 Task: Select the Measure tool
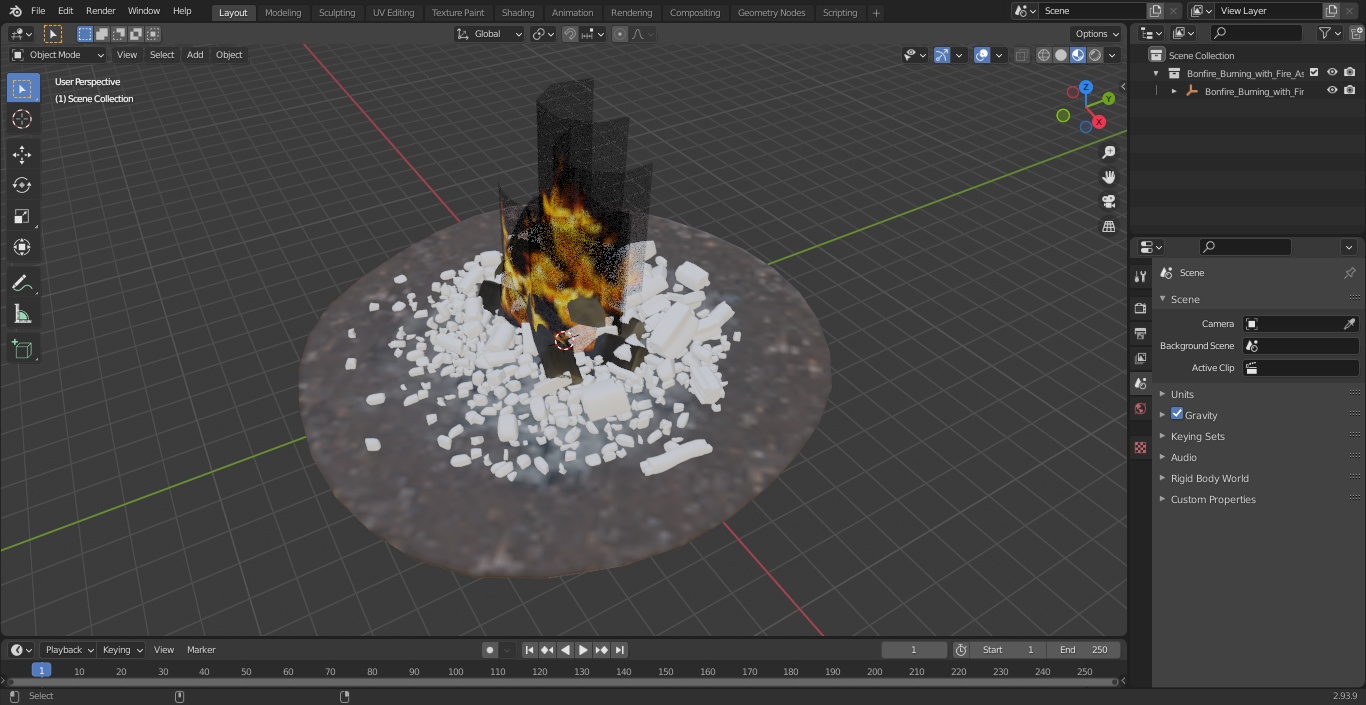pyautogui.click(x=22, y=315)
